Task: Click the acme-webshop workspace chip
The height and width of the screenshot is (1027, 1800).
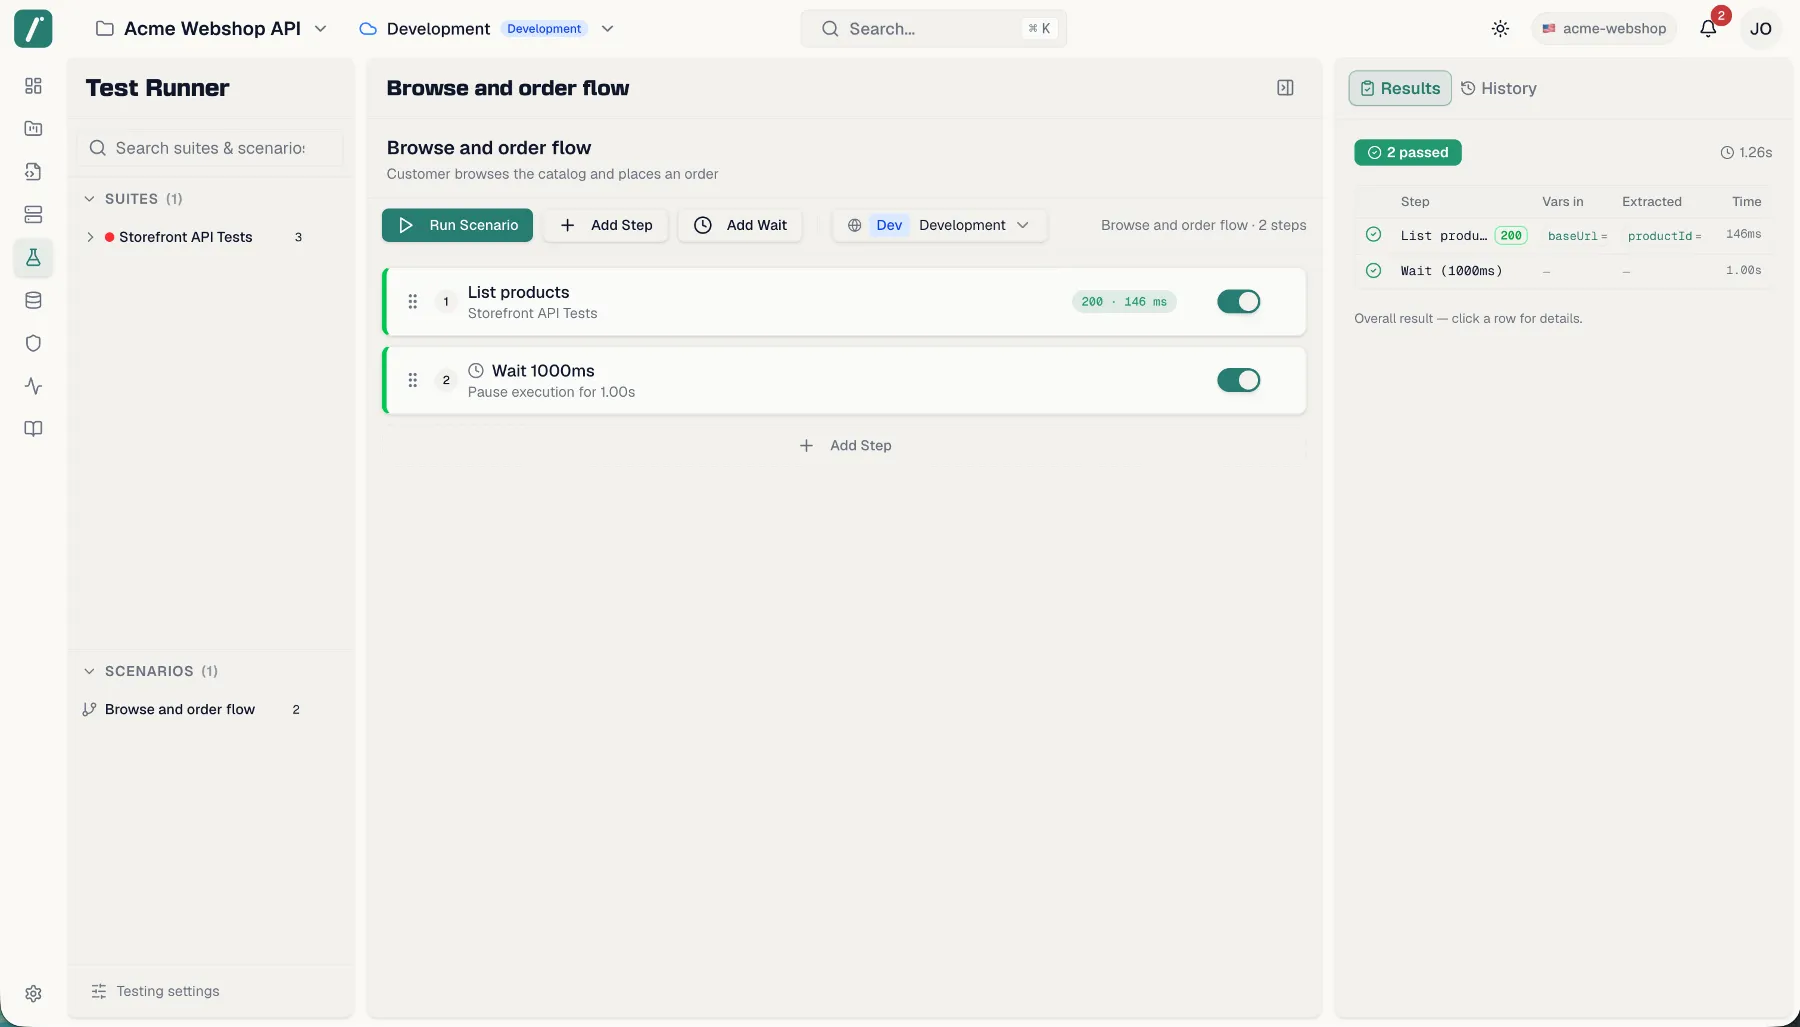Action: click(x=1604, y=29)
